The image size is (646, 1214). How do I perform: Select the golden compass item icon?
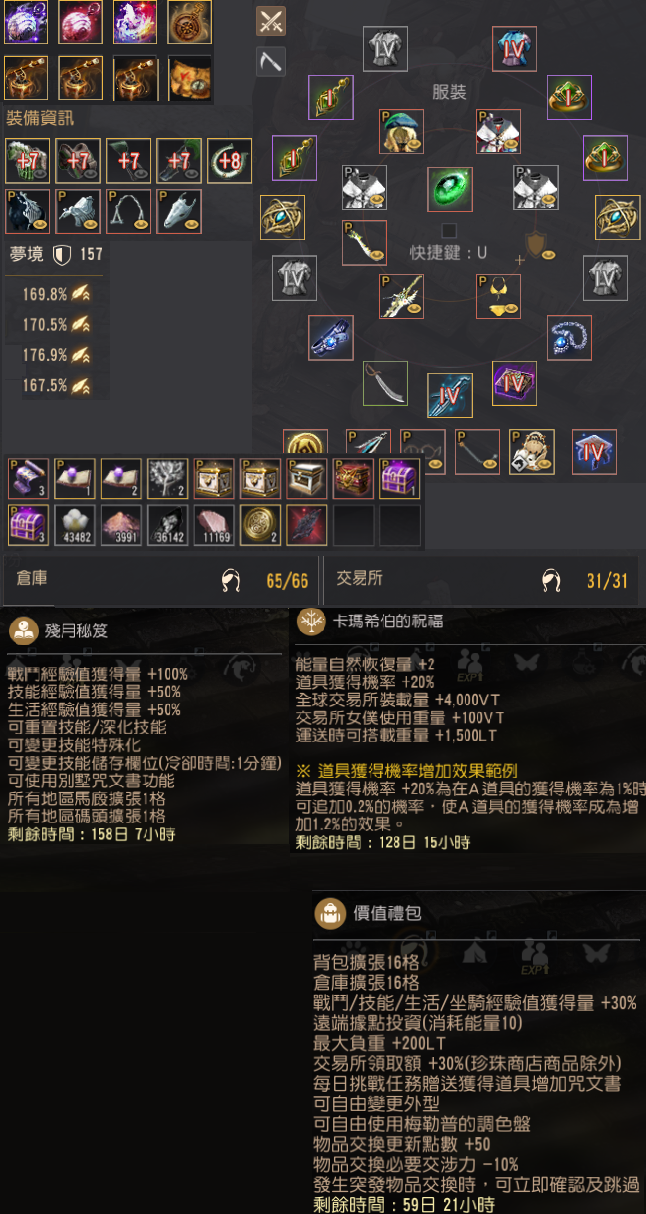point(190,22)
